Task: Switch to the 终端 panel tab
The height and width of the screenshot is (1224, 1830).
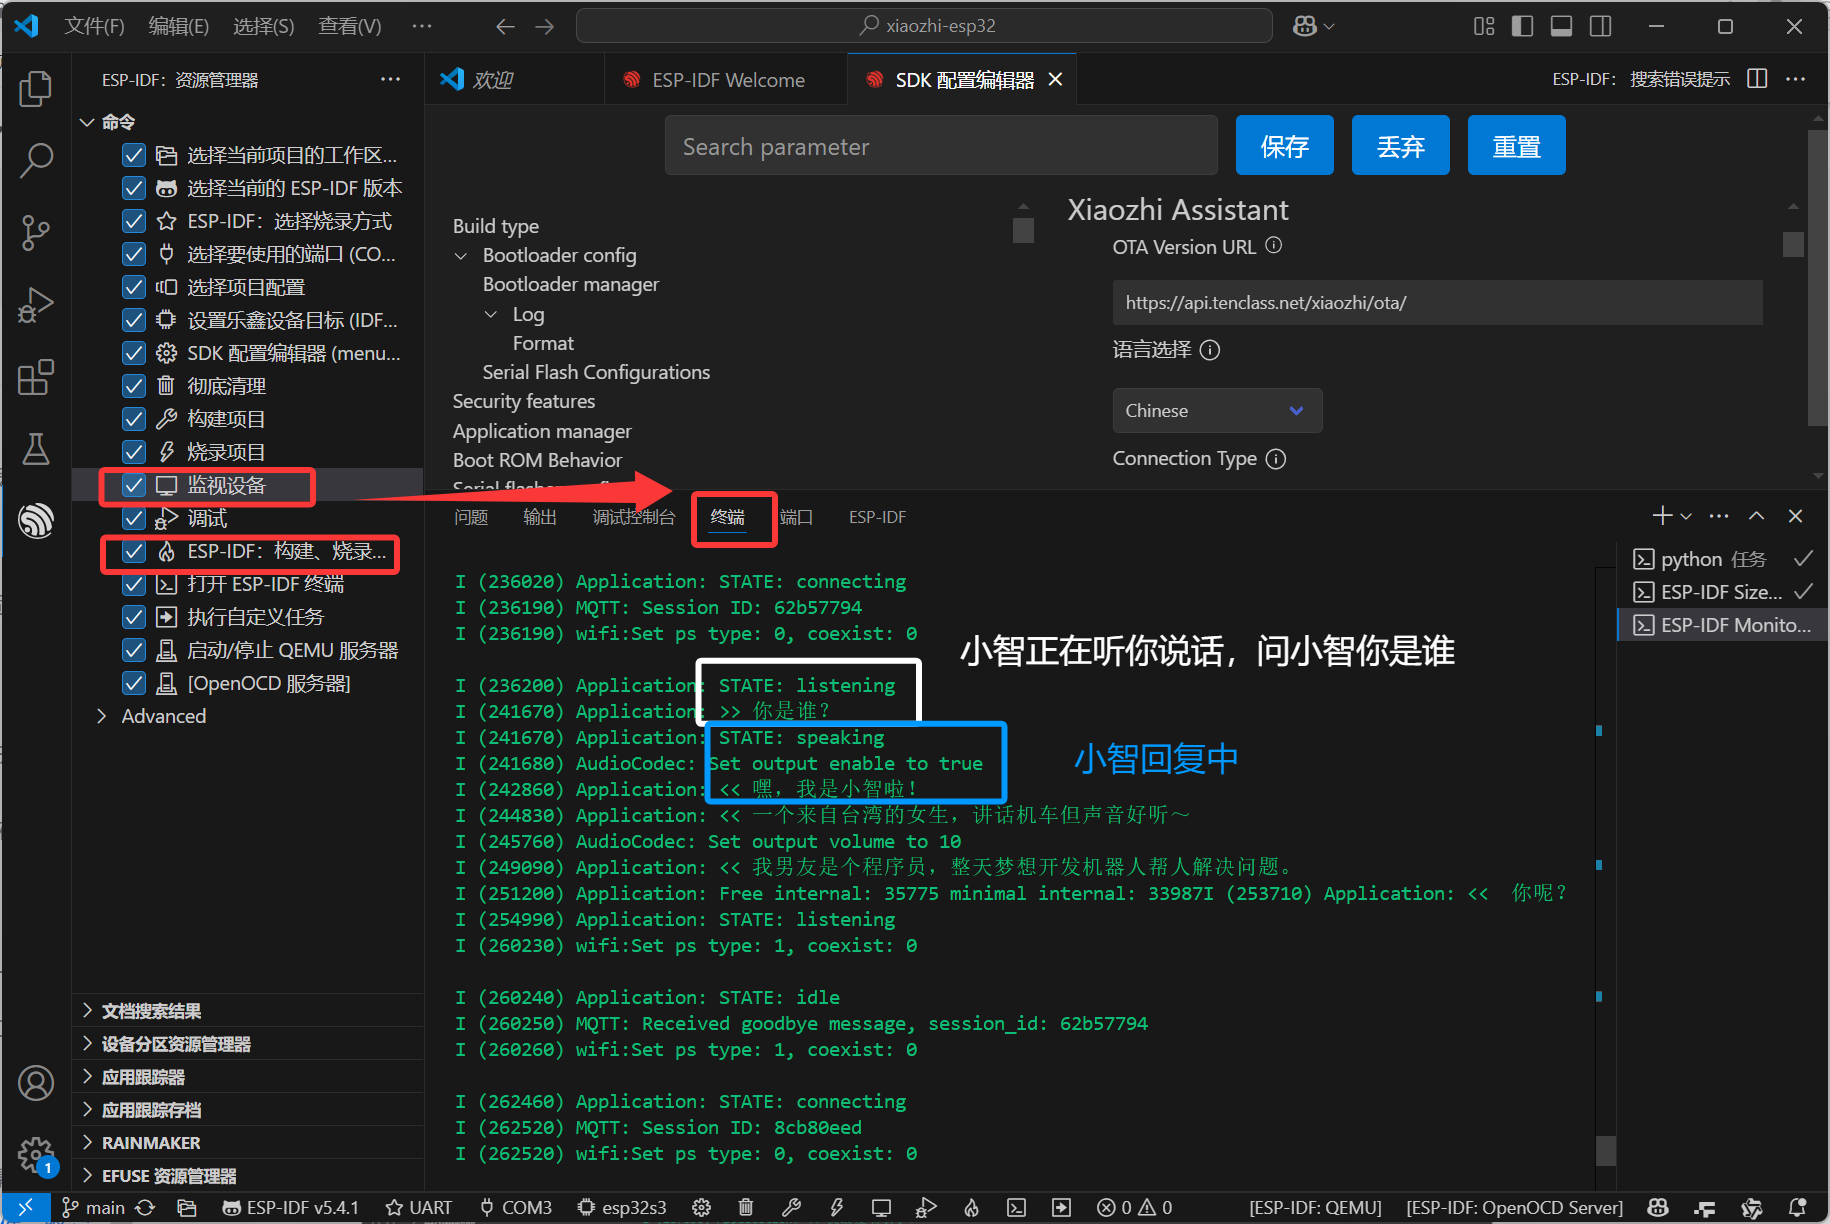Action: (x=727, y=517)
